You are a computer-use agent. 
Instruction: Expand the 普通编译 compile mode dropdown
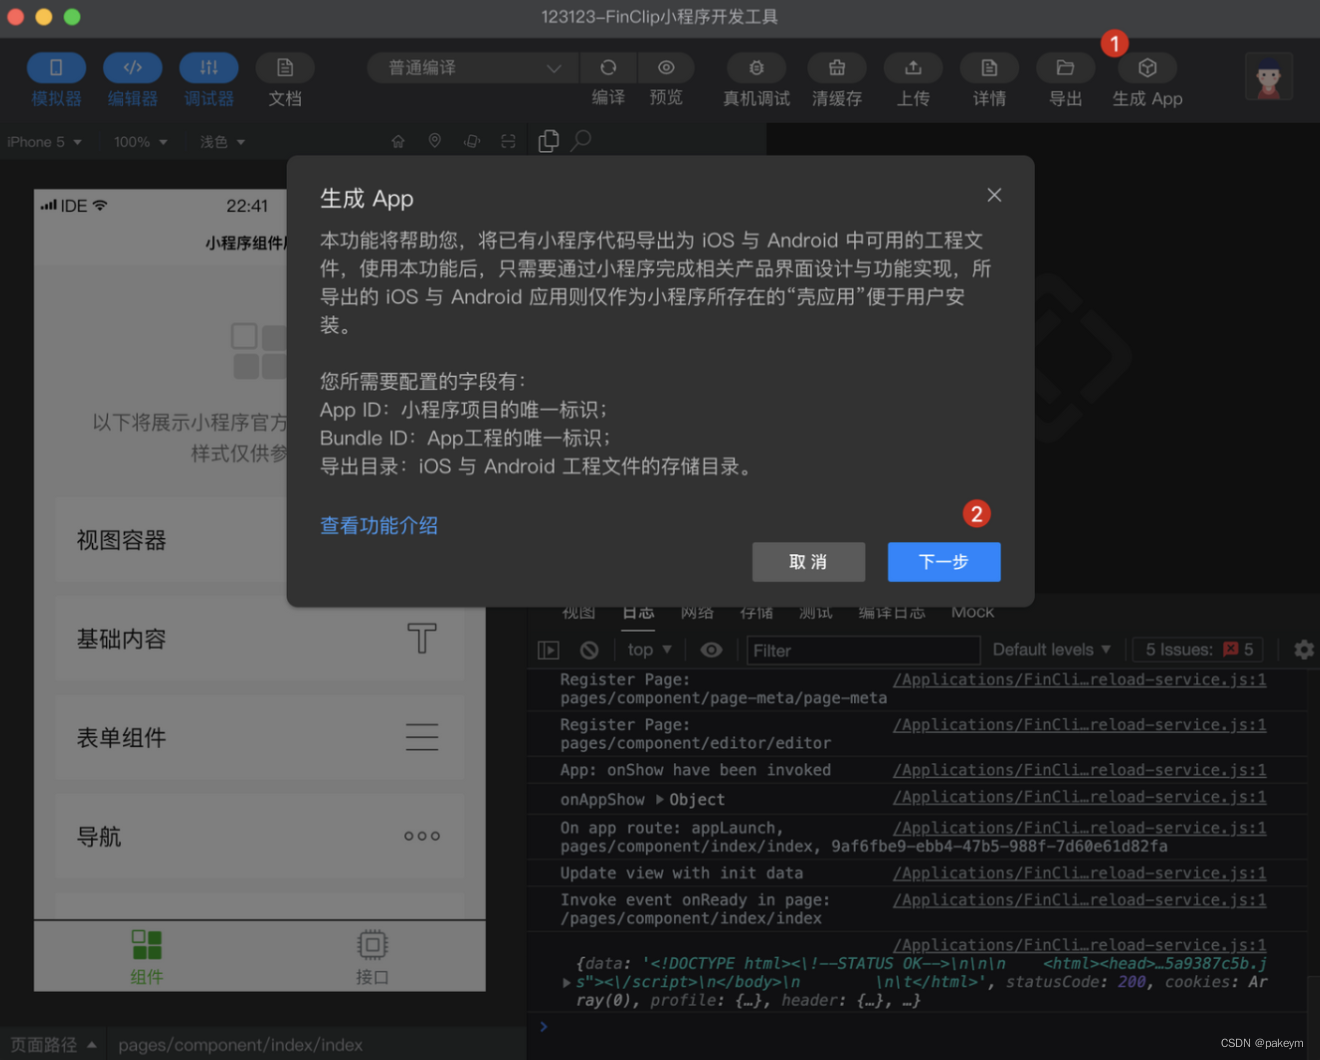click(x=470, y=67)
